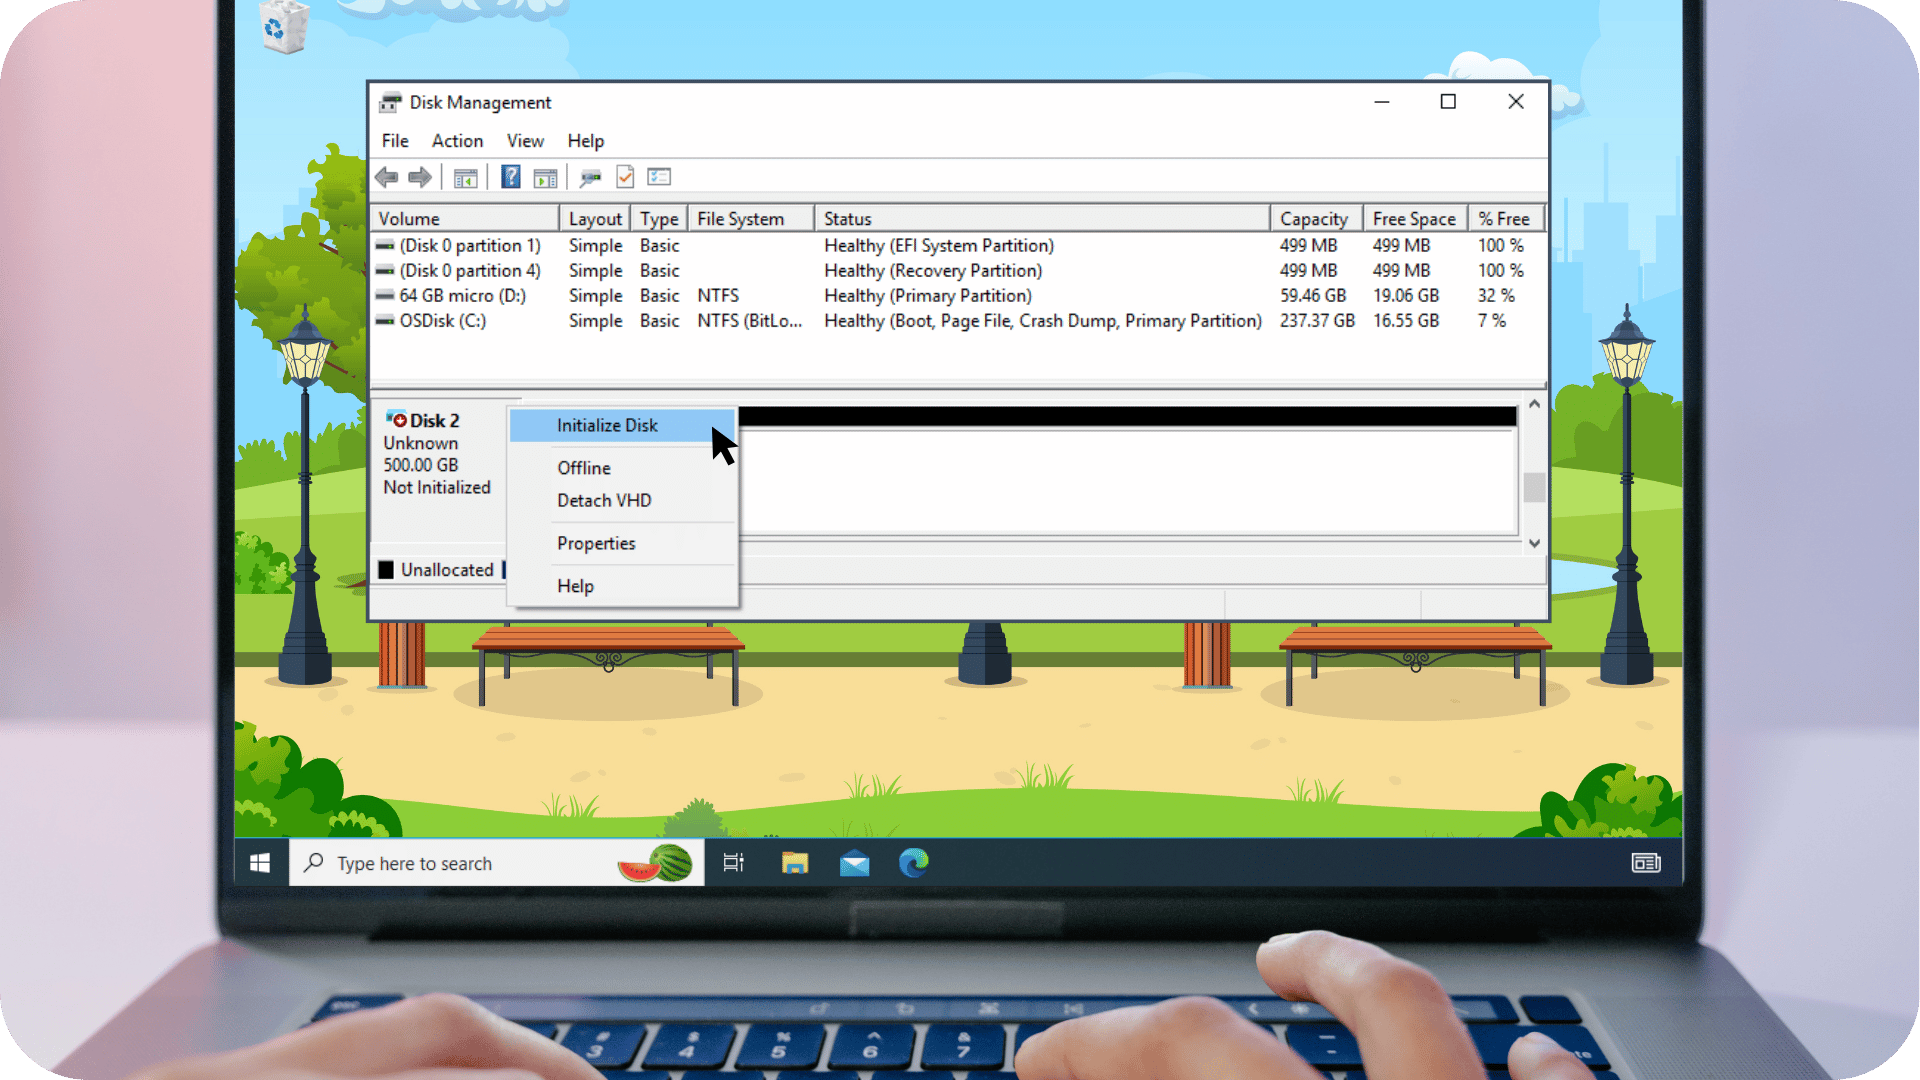Open the Action menu
This screenshot has width=1920, height=1080.
coord(456,140)
